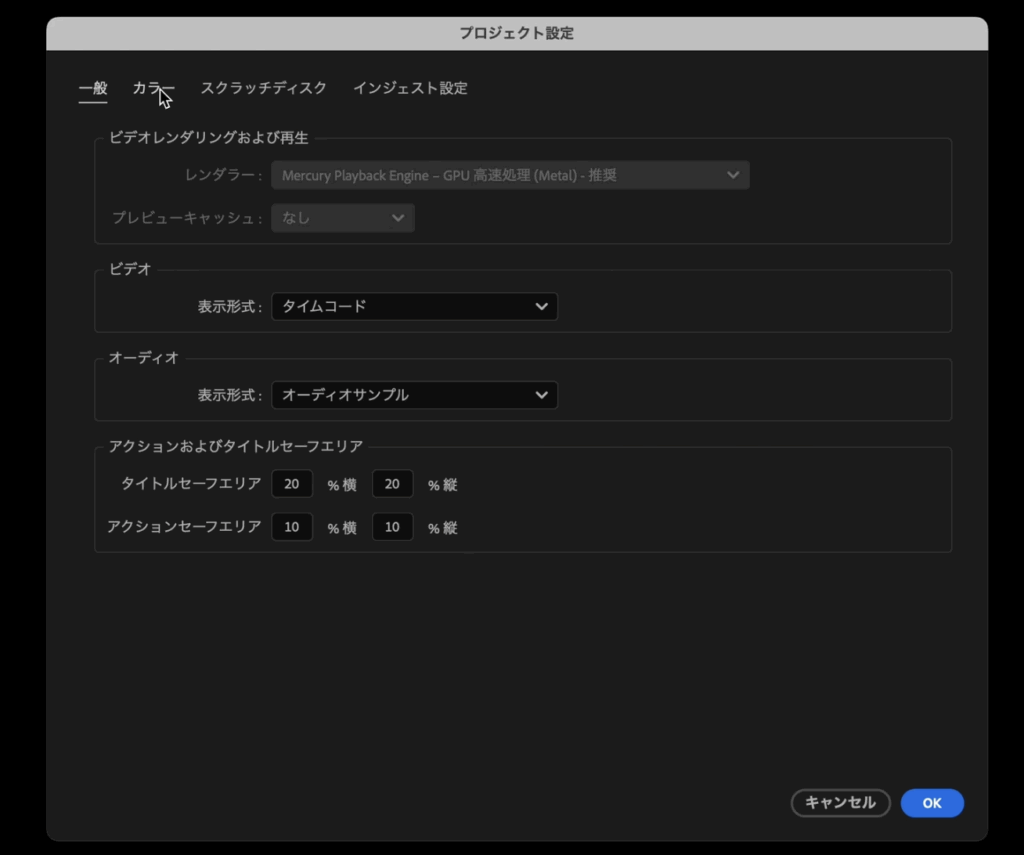The width and height of the screenshot is (1024, 855).
Task: Click the chevron arrow on プレビューキャッシュ dropdown
Action: 398,217
